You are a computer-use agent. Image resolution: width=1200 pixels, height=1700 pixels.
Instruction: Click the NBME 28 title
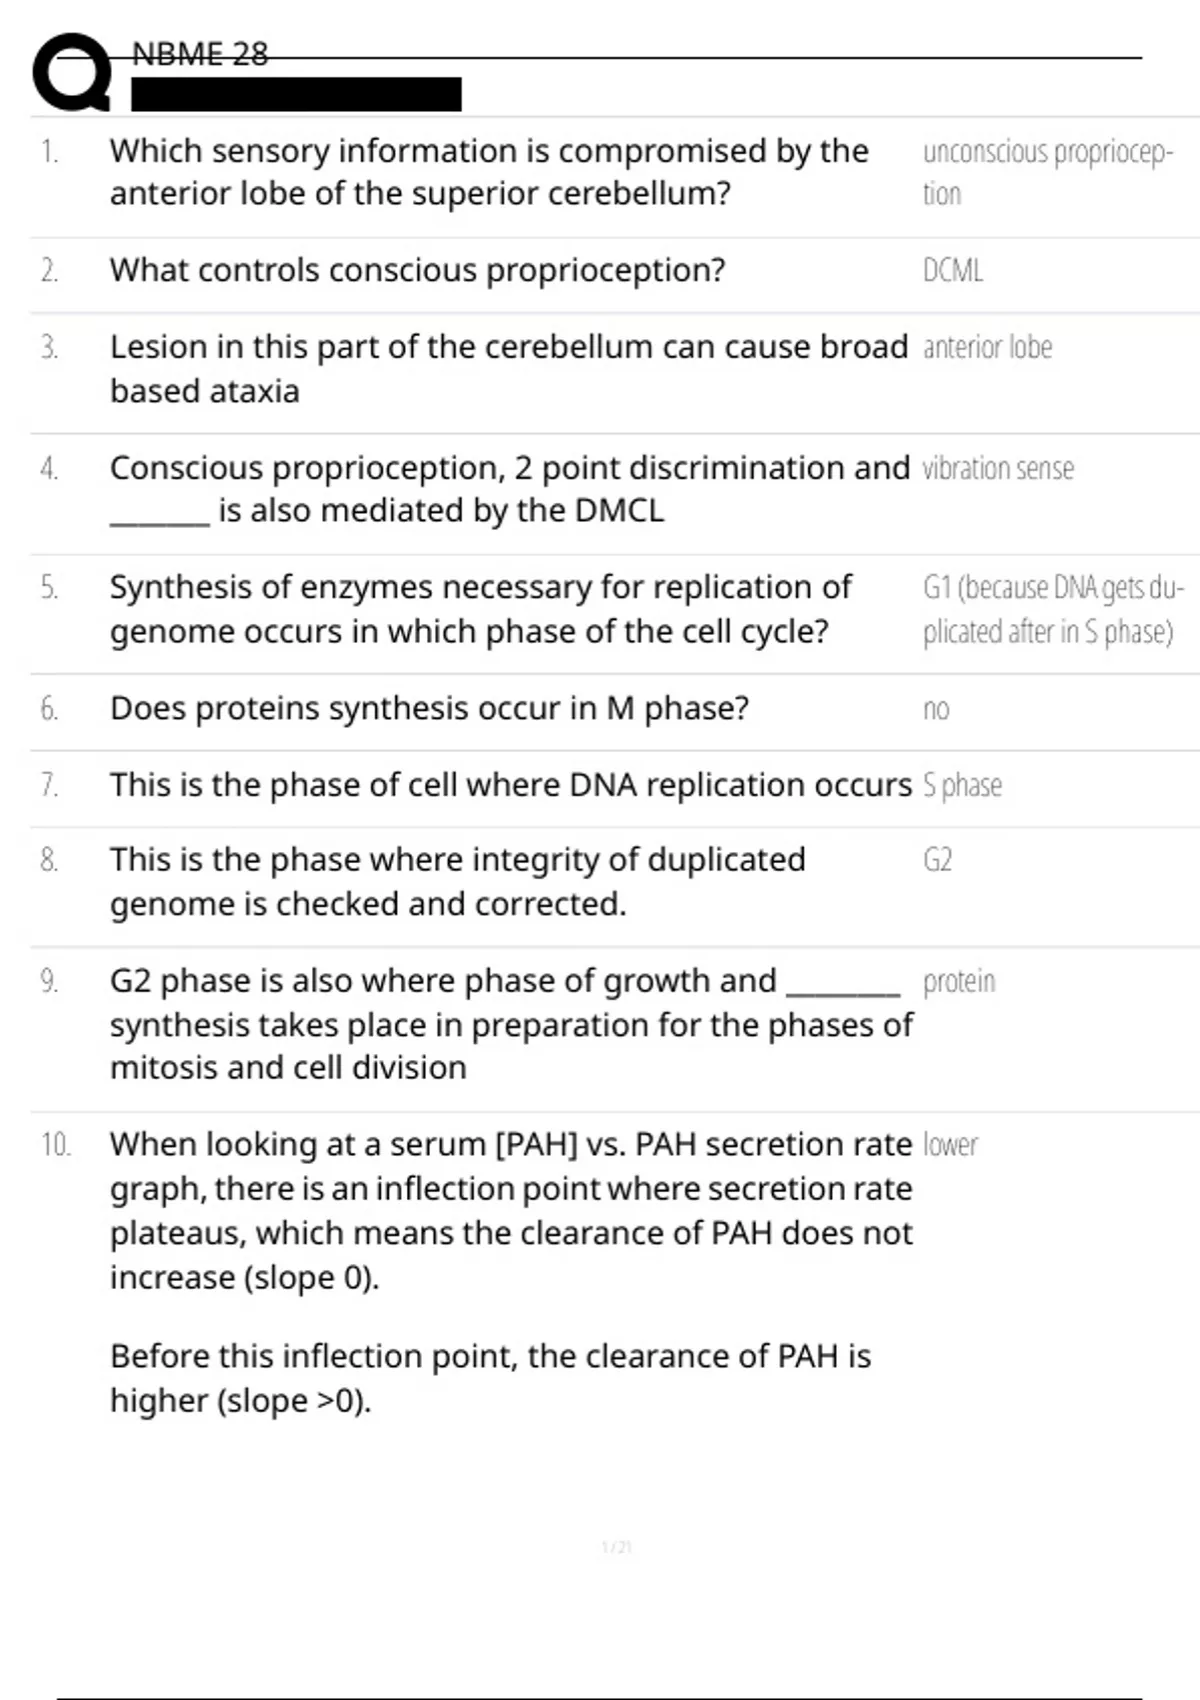[x=200, y=54]
